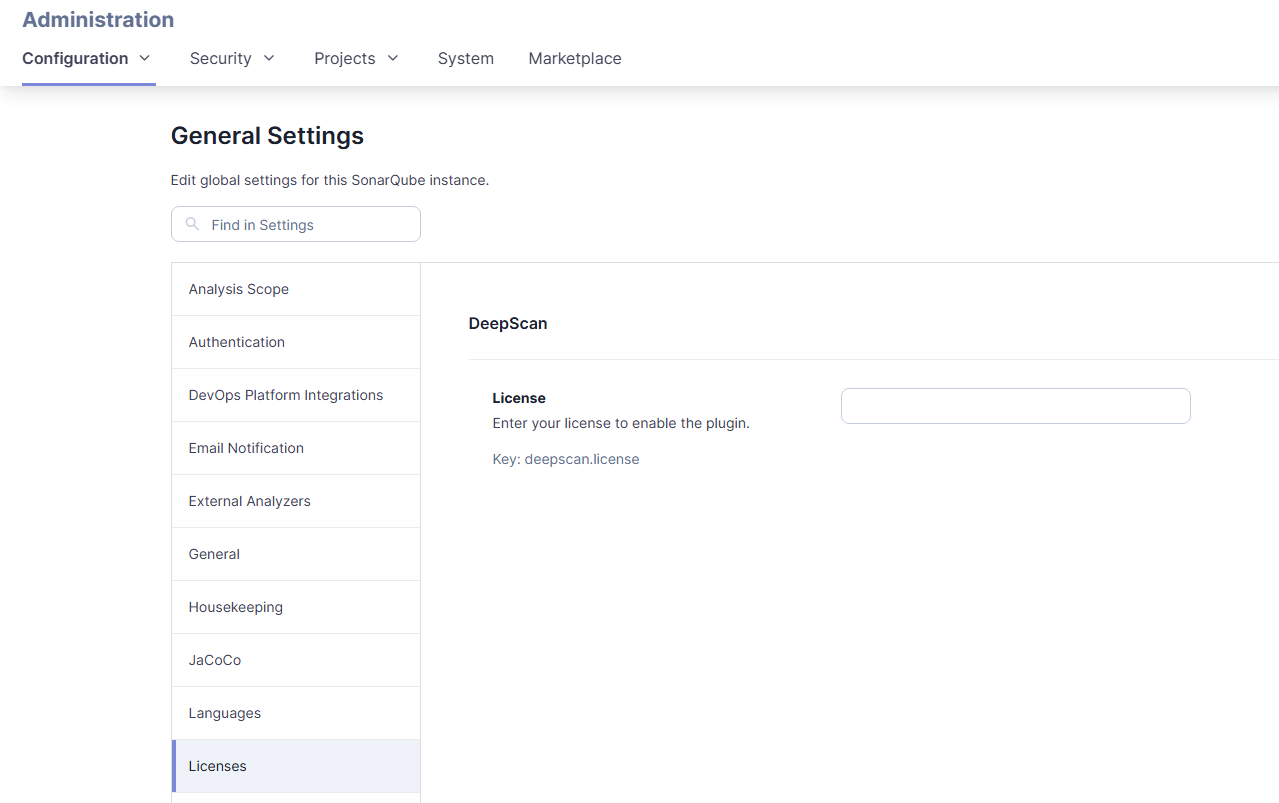Select the External Analyzers category
Screen dimensions: 1279x803
point(296,501)
